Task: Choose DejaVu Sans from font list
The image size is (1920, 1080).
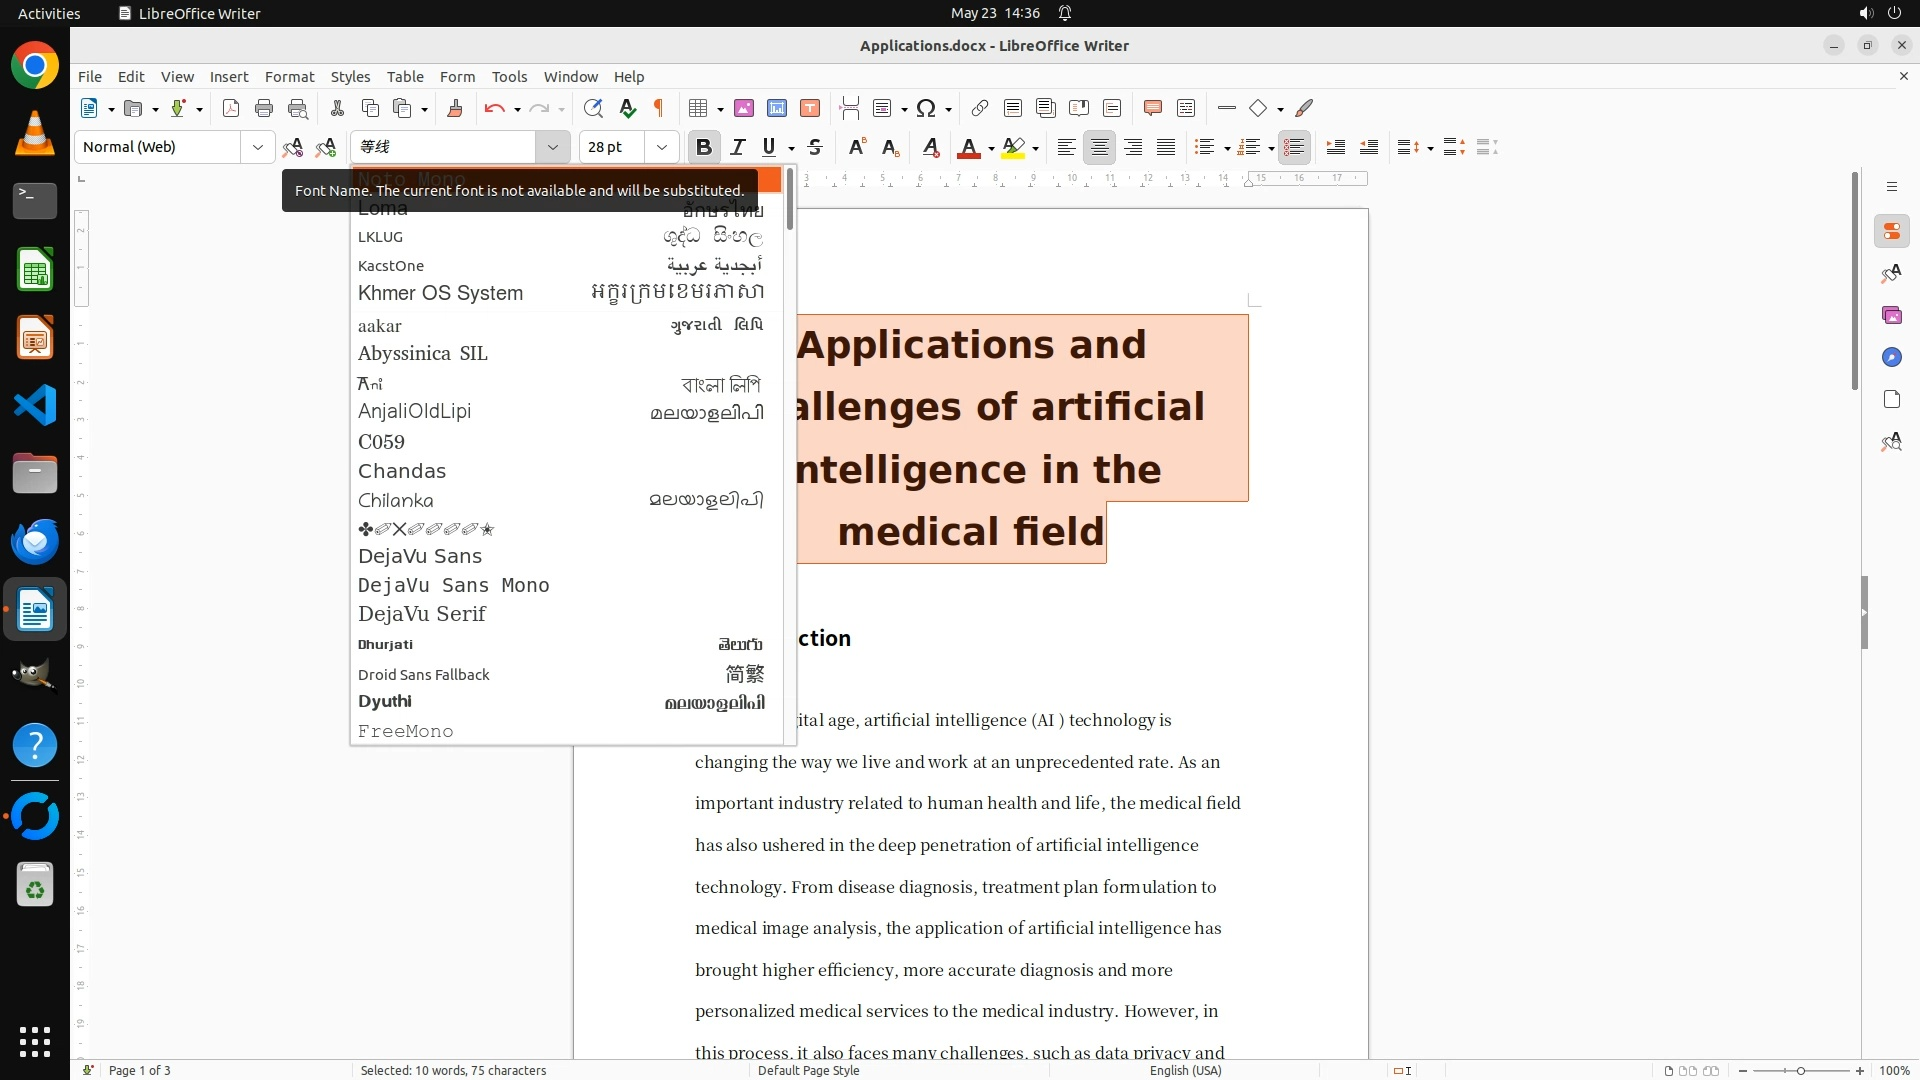Action: coord(420,556)
